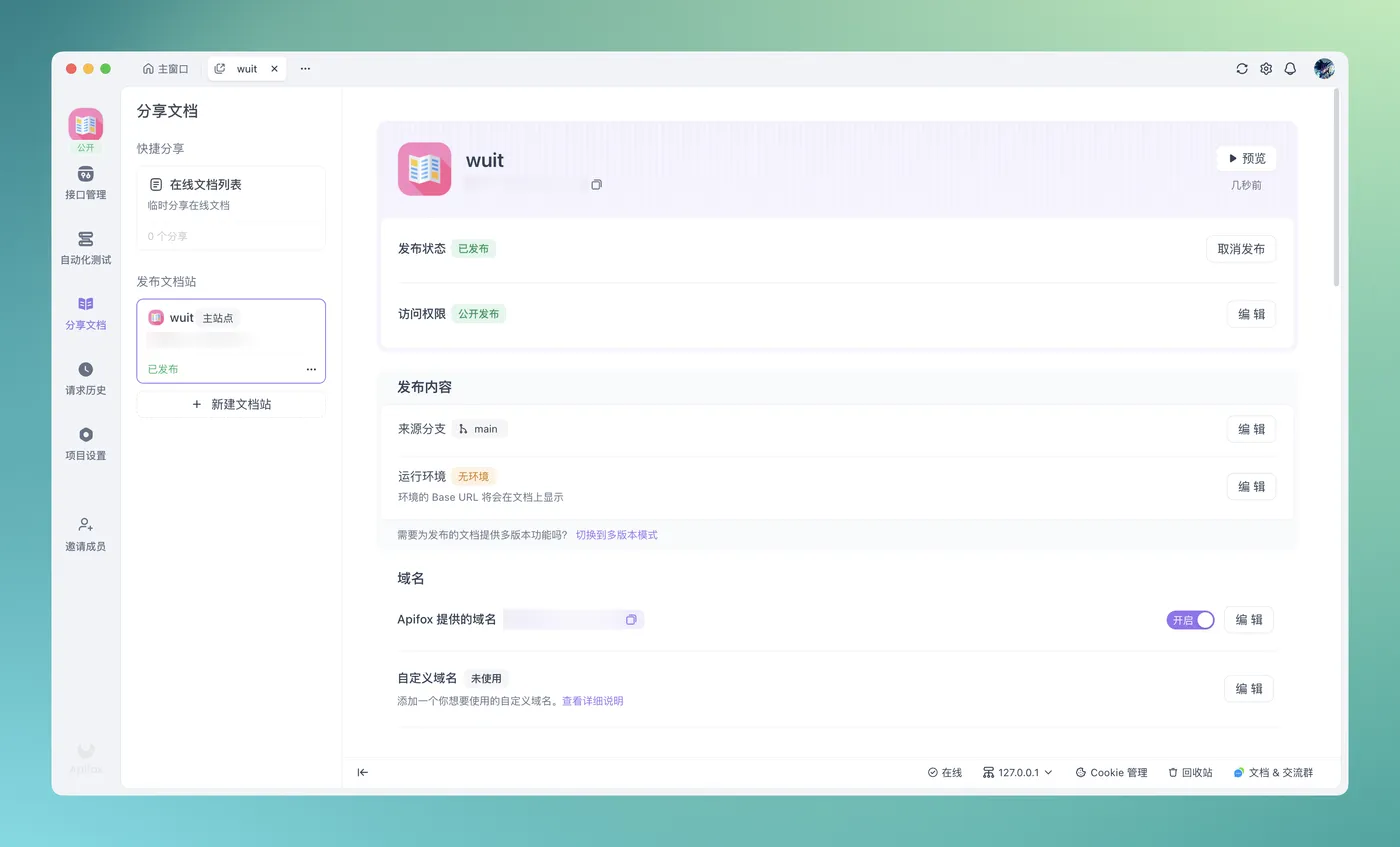Open 在线文档列表 card

coord(231,207)
